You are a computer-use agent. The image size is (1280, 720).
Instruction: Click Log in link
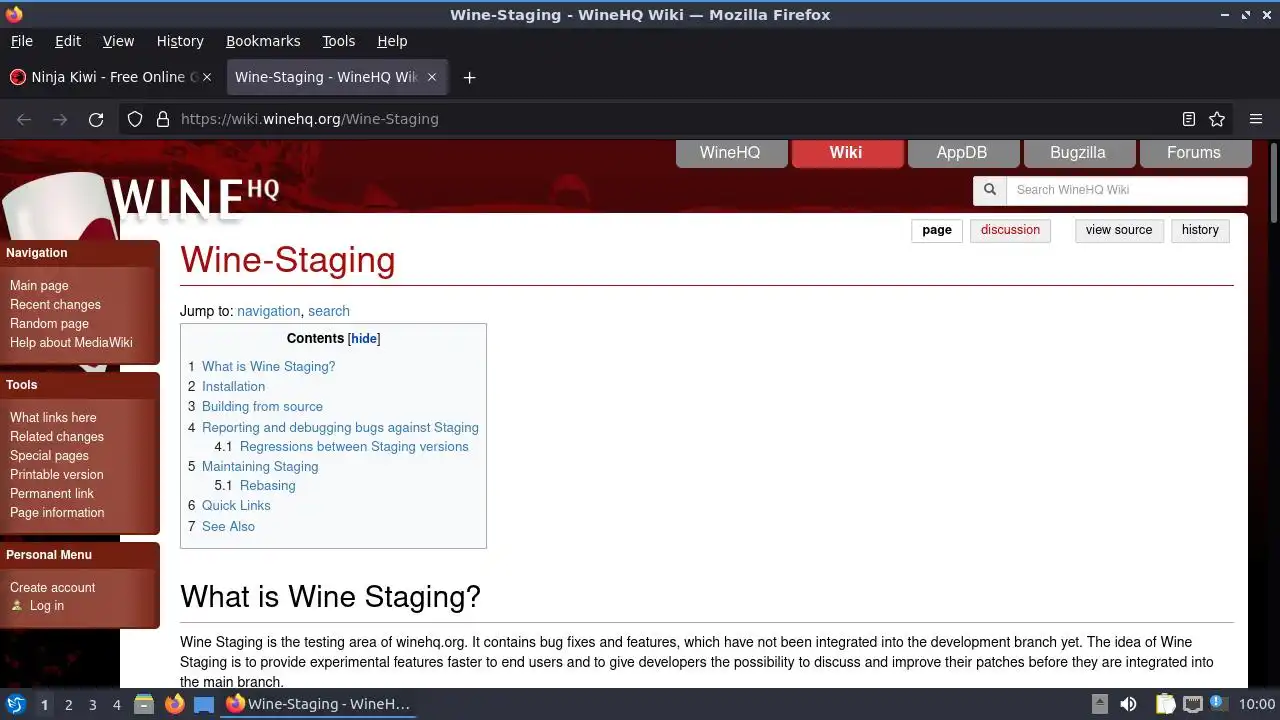[x=46, y=606]
